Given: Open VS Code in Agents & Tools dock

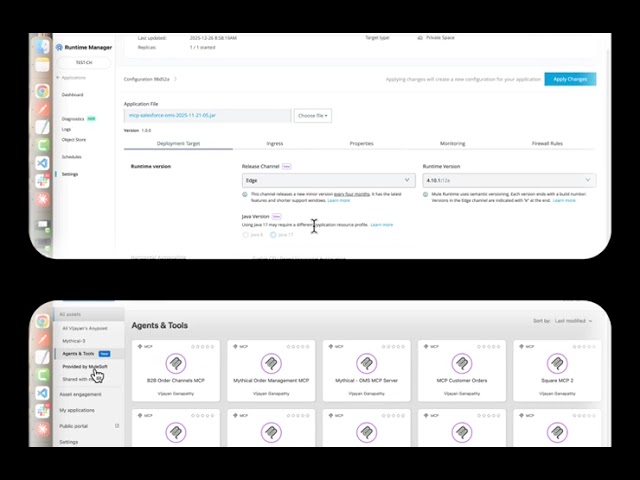Looking at the screenshot, I should tap(42, 393).
